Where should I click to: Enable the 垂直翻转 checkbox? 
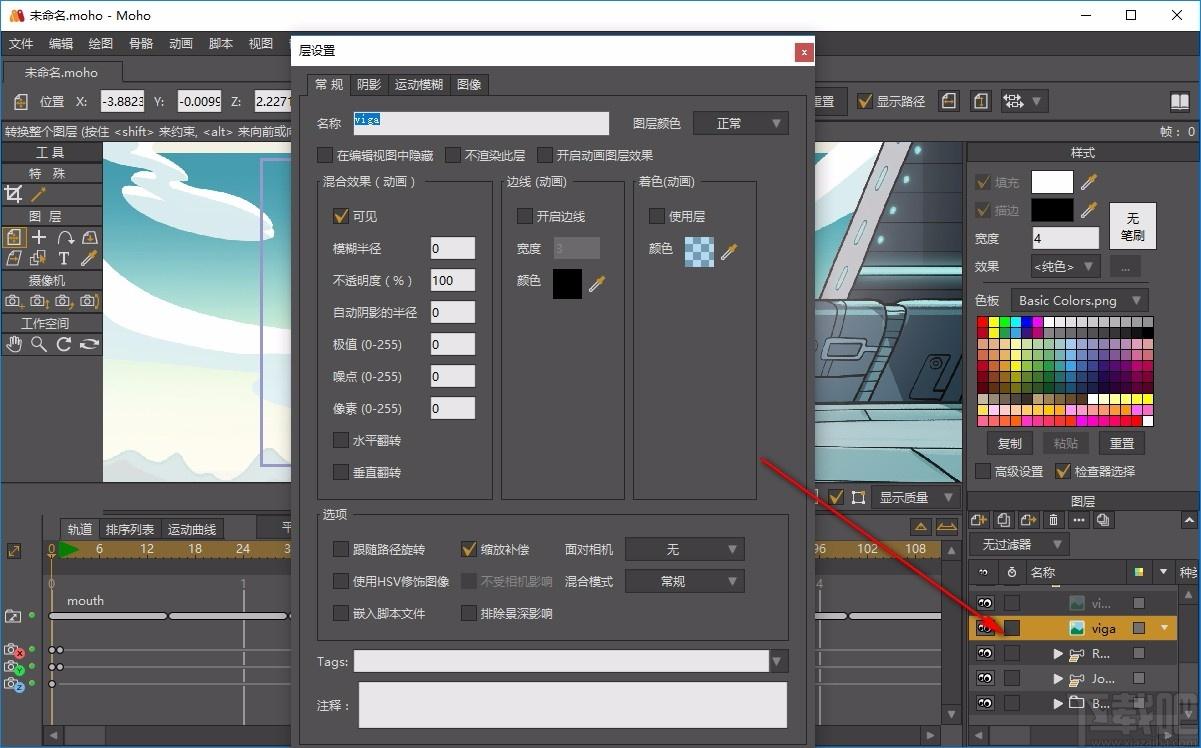(x=341, y=472)
